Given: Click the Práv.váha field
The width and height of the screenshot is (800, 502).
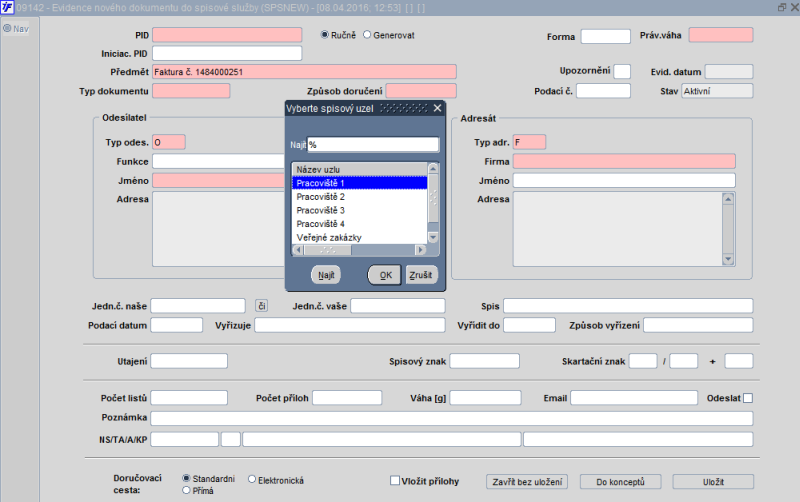Looking at the screenshot, I should coord(721,35).
